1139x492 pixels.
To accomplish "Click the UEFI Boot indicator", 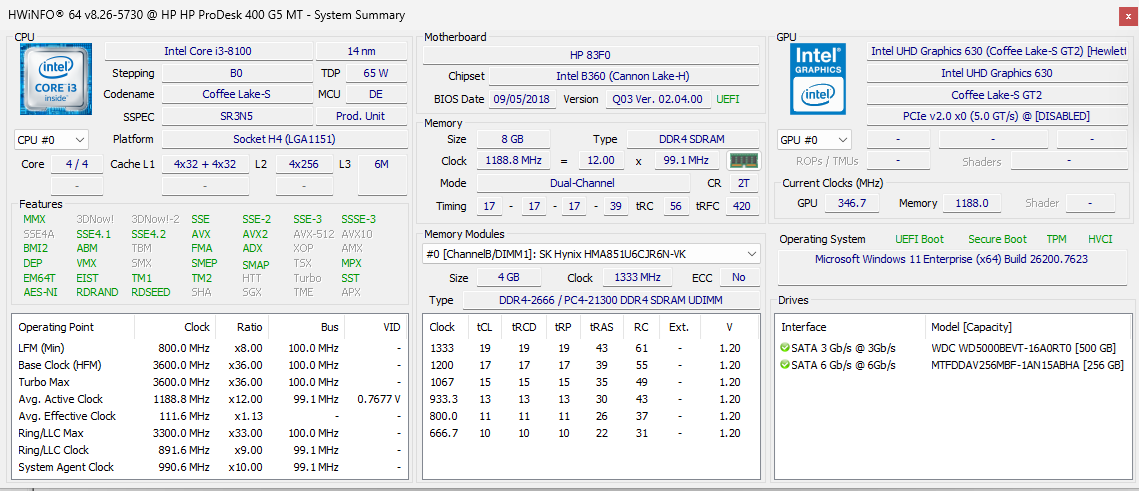I will [919, 239].
